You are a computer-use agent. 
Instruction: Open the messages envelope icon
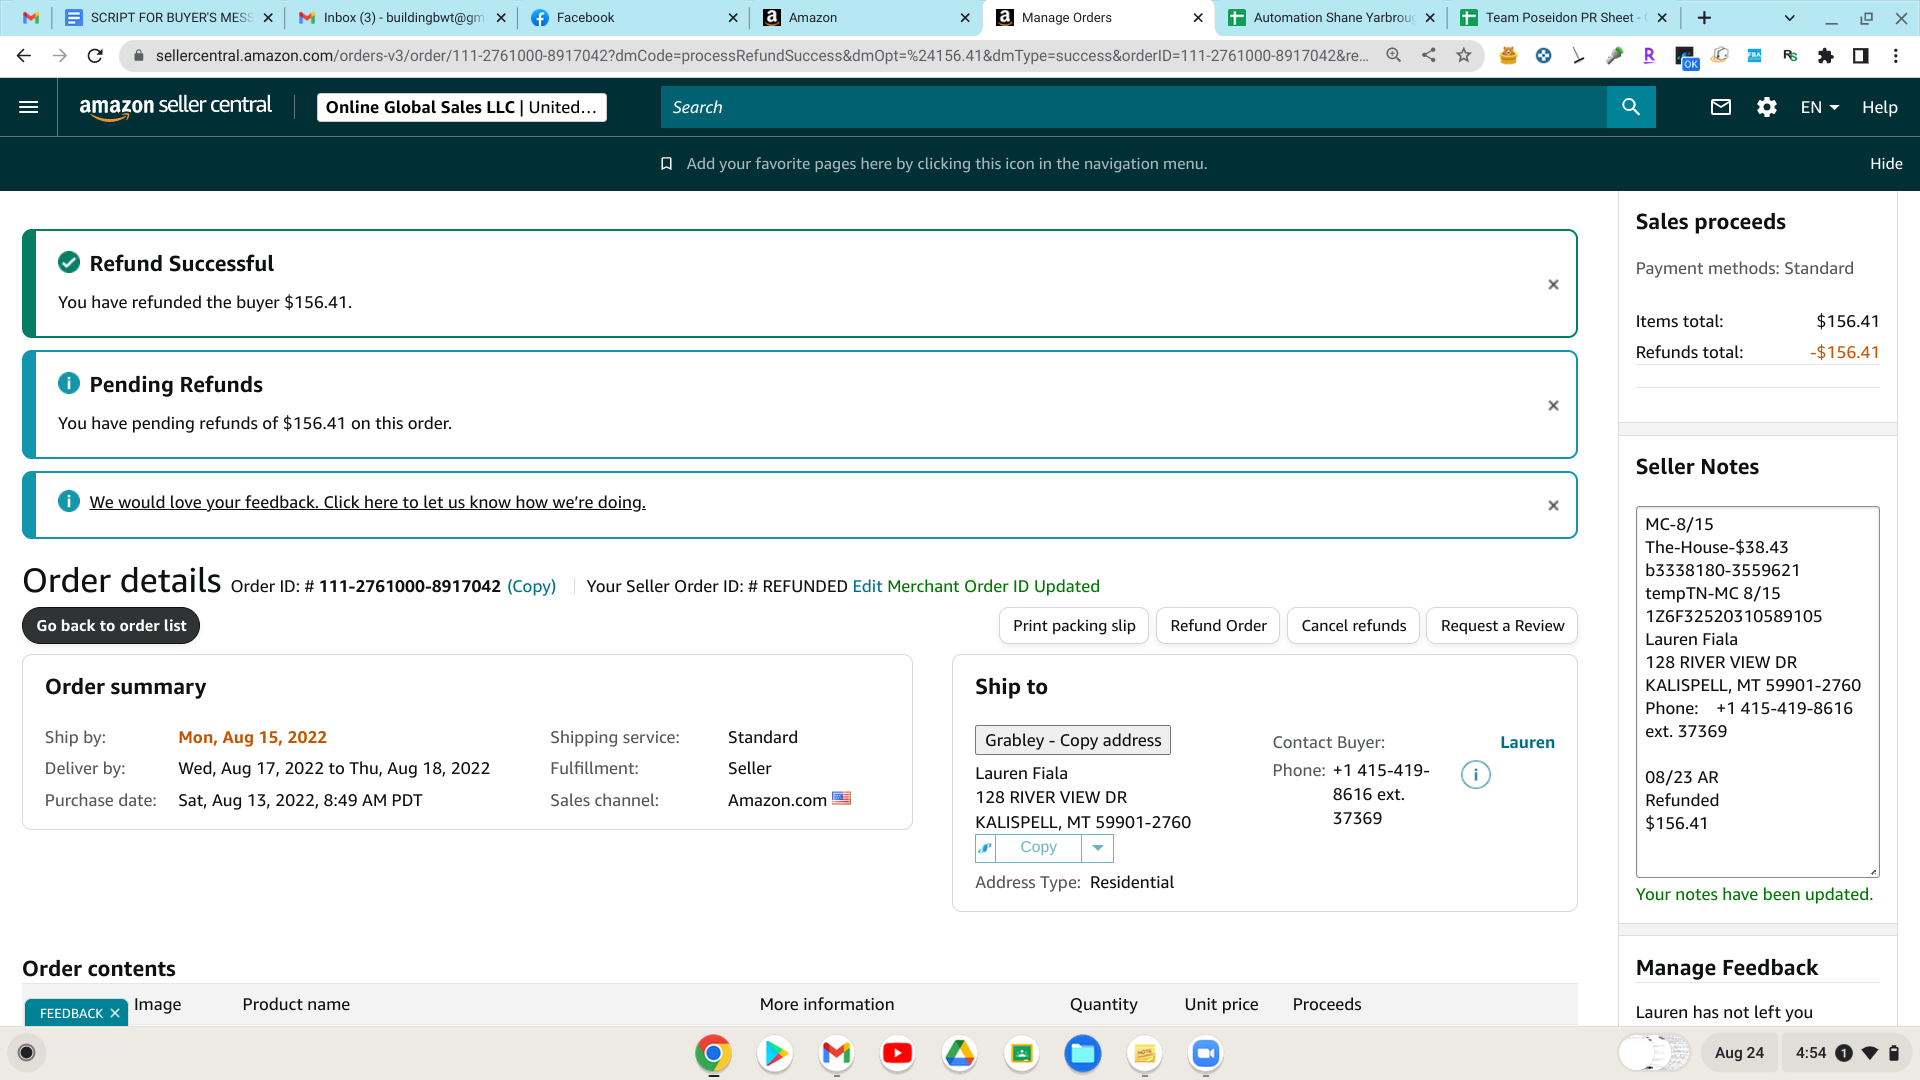pyautogui.click(x=1721, y=107)
